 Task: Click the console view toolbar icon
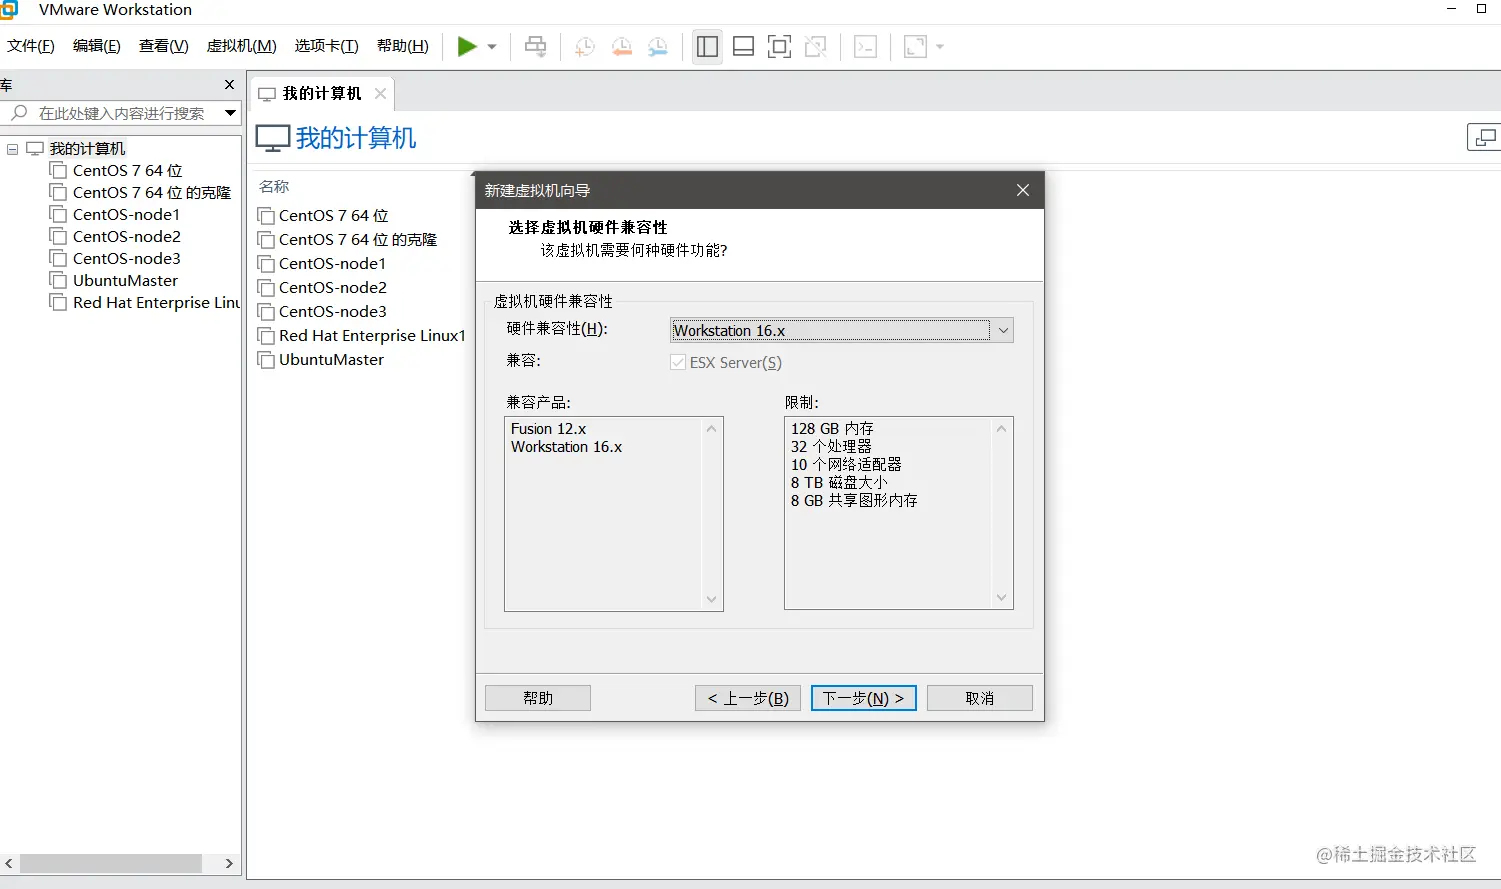(866, 46)
